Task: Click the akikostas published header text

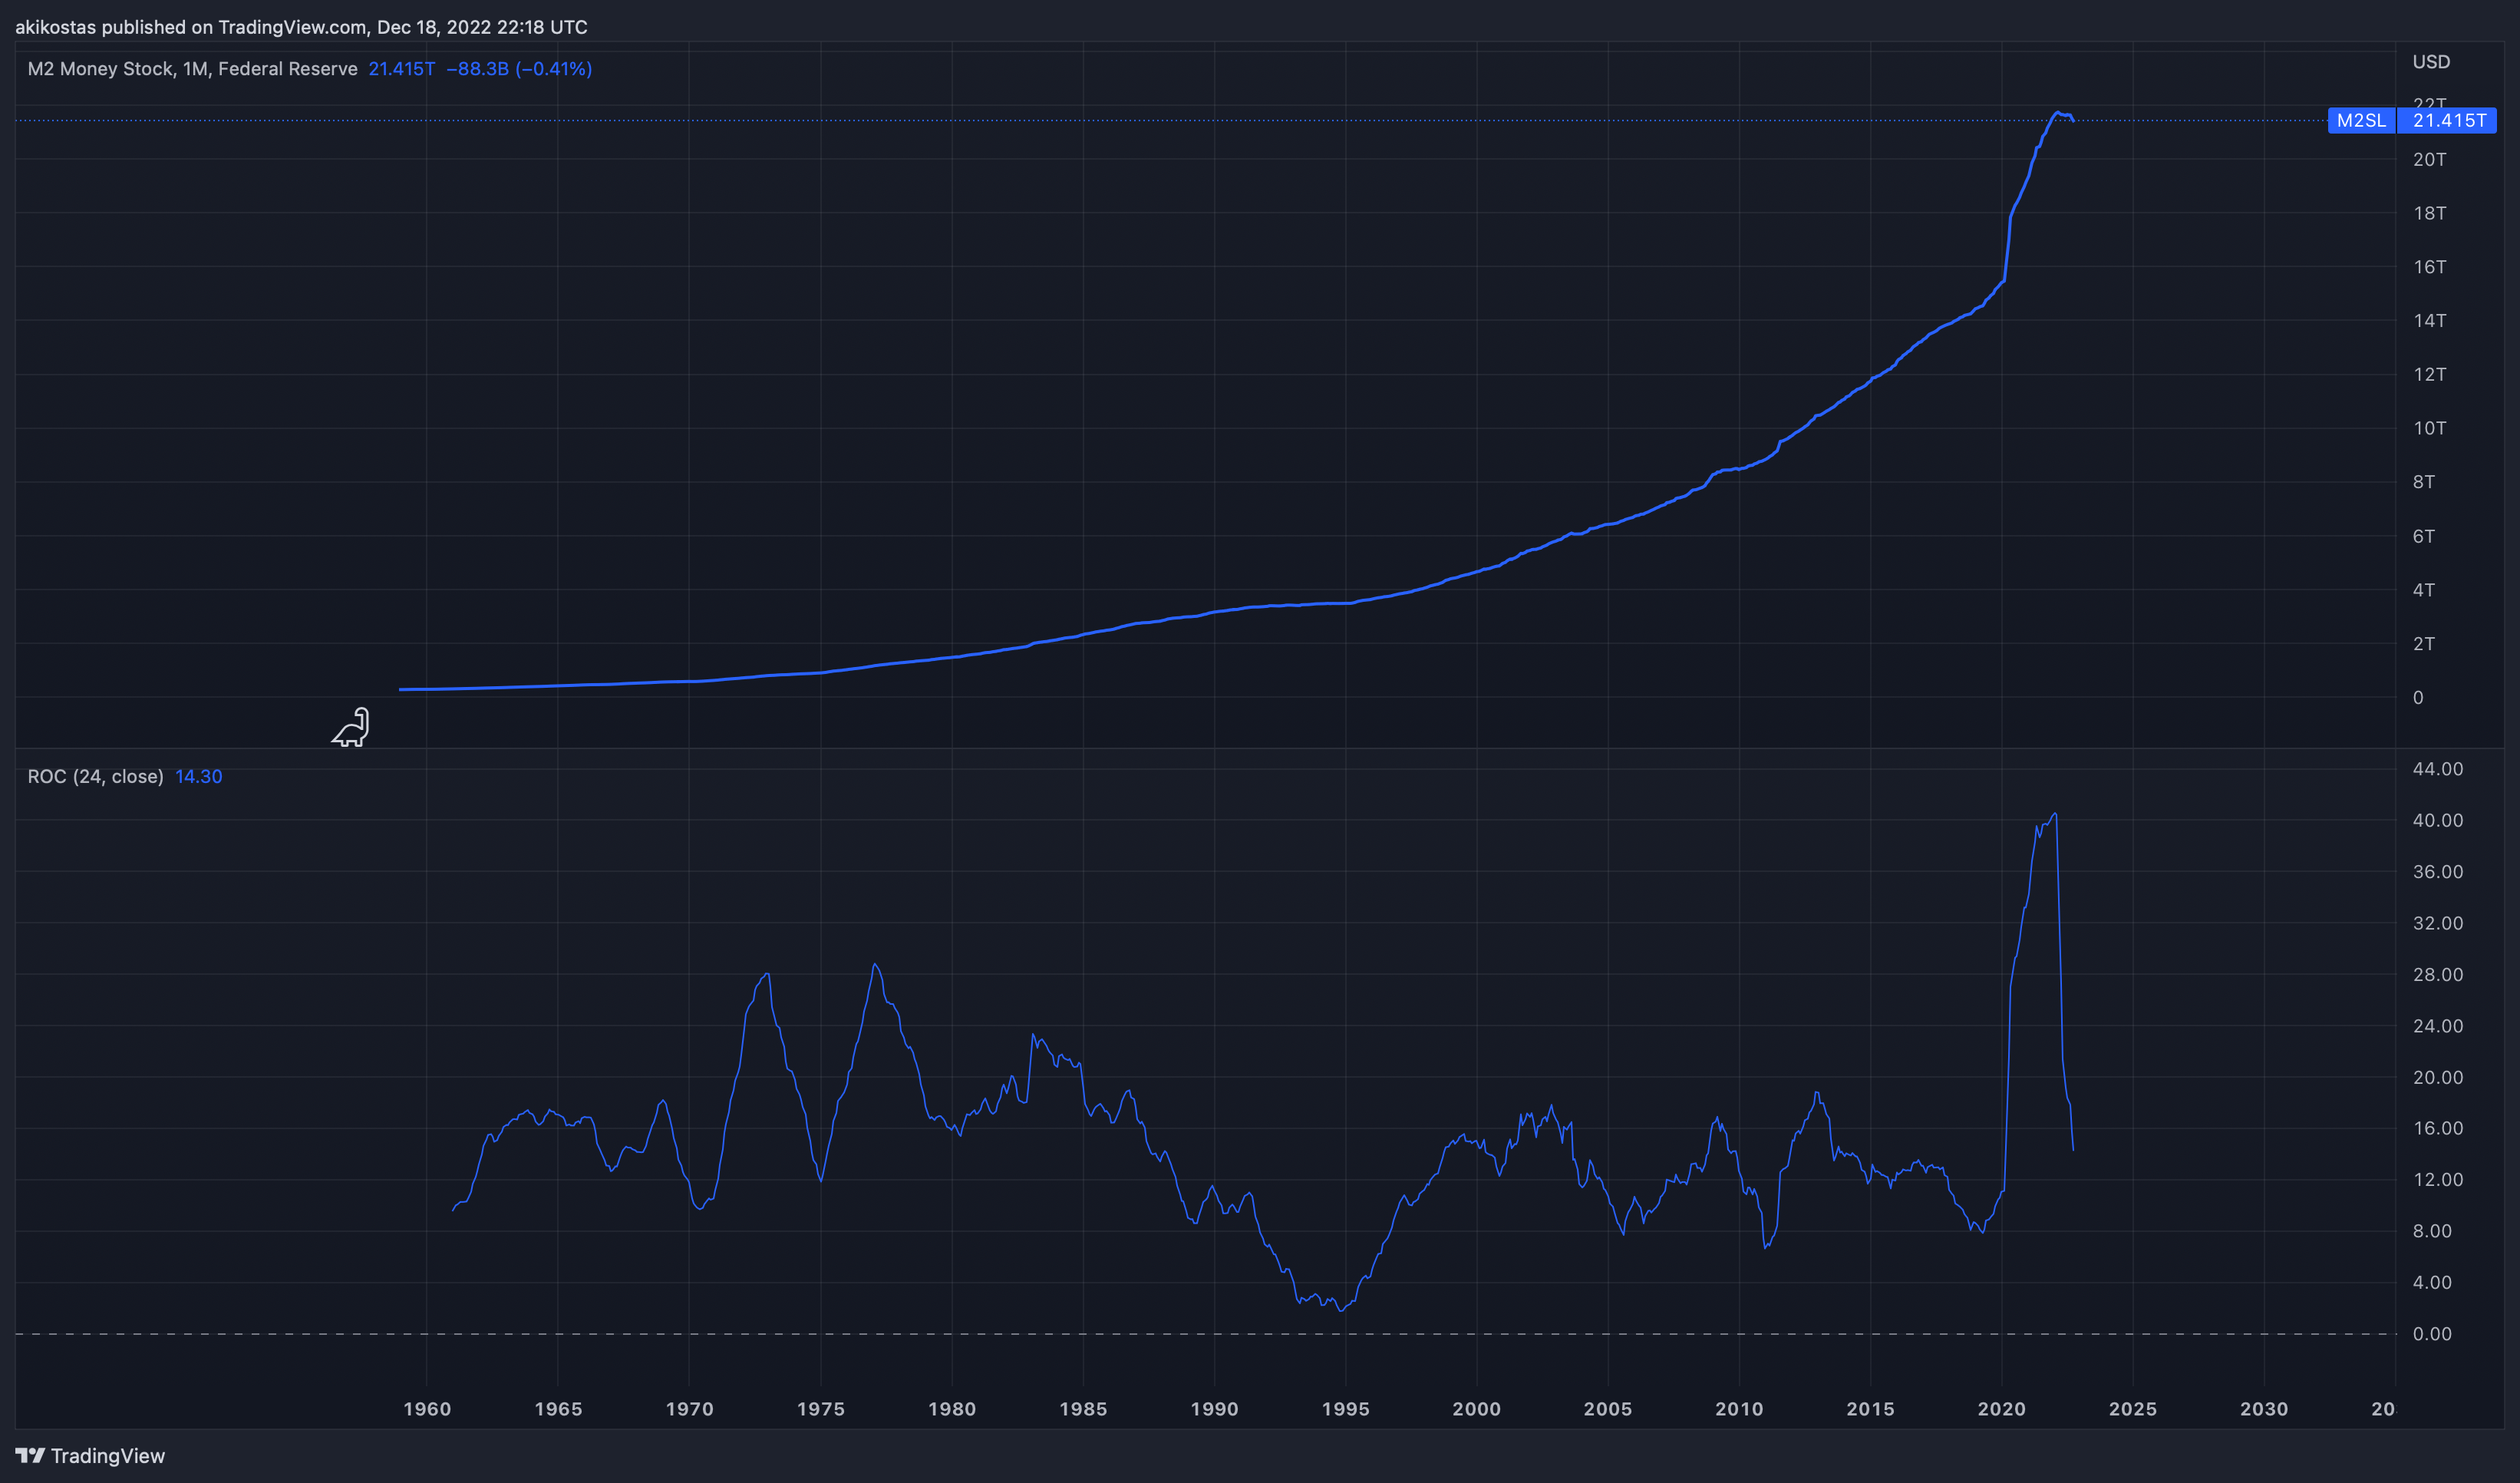Action: tap(301, 27)
